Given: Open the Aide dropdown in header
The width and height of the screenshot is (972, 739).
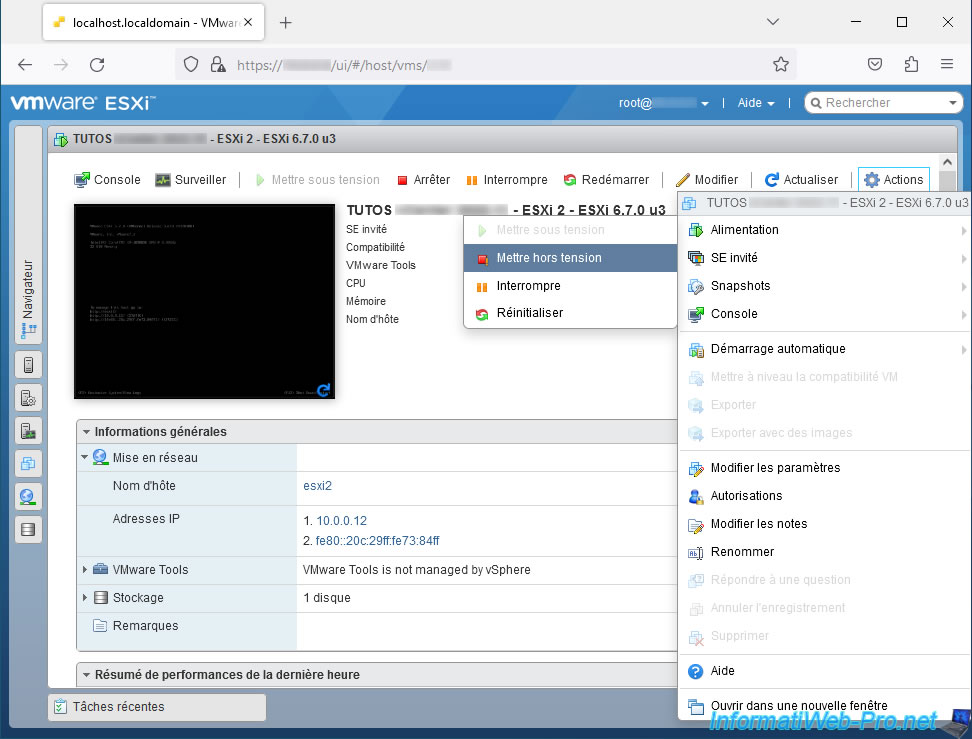Looking at the screenshot, I should (755, 103).
